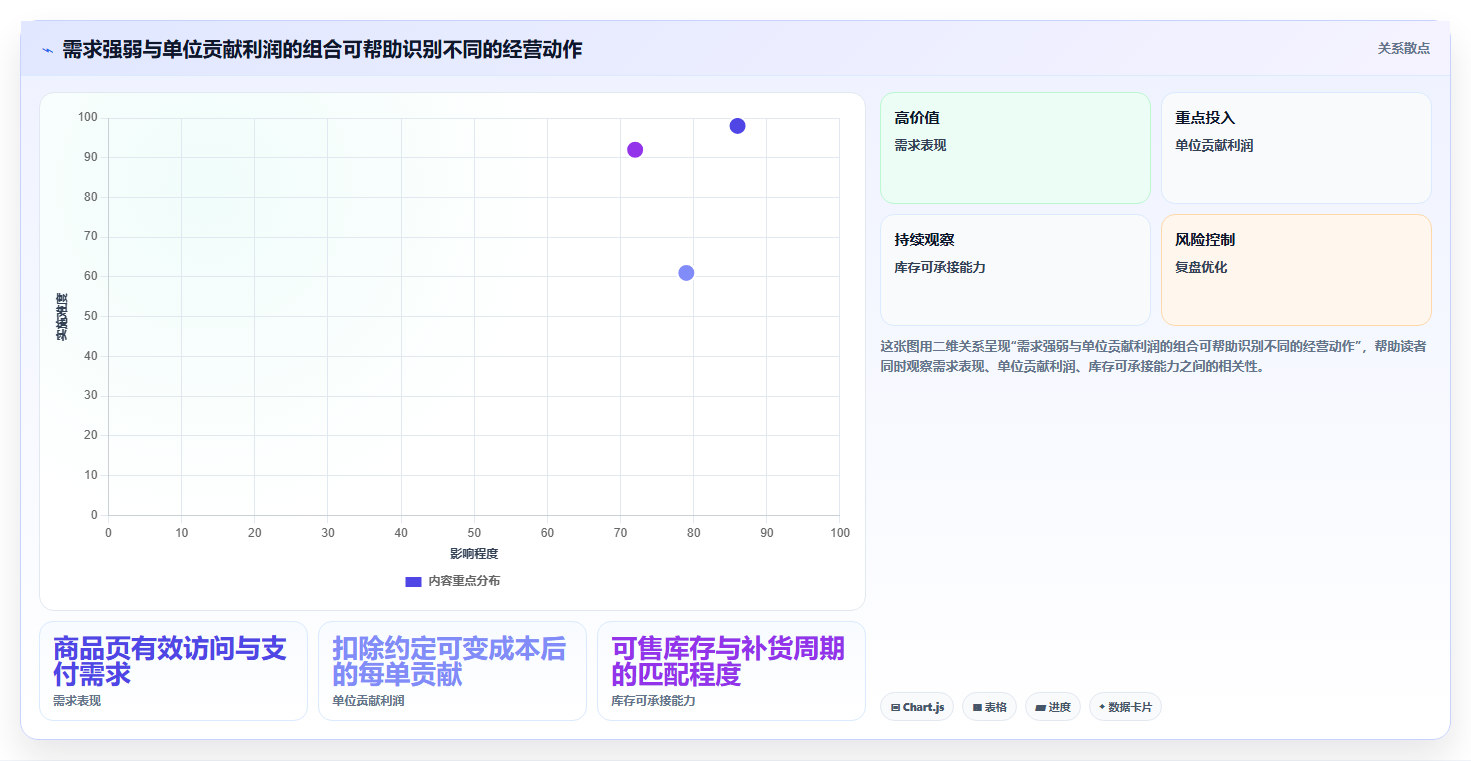Image resolution: width=1471 pixels, height=761 pixels.
Task: Click the 库存可承接能力 caption under the third metric card
Action: coord(653,701)
